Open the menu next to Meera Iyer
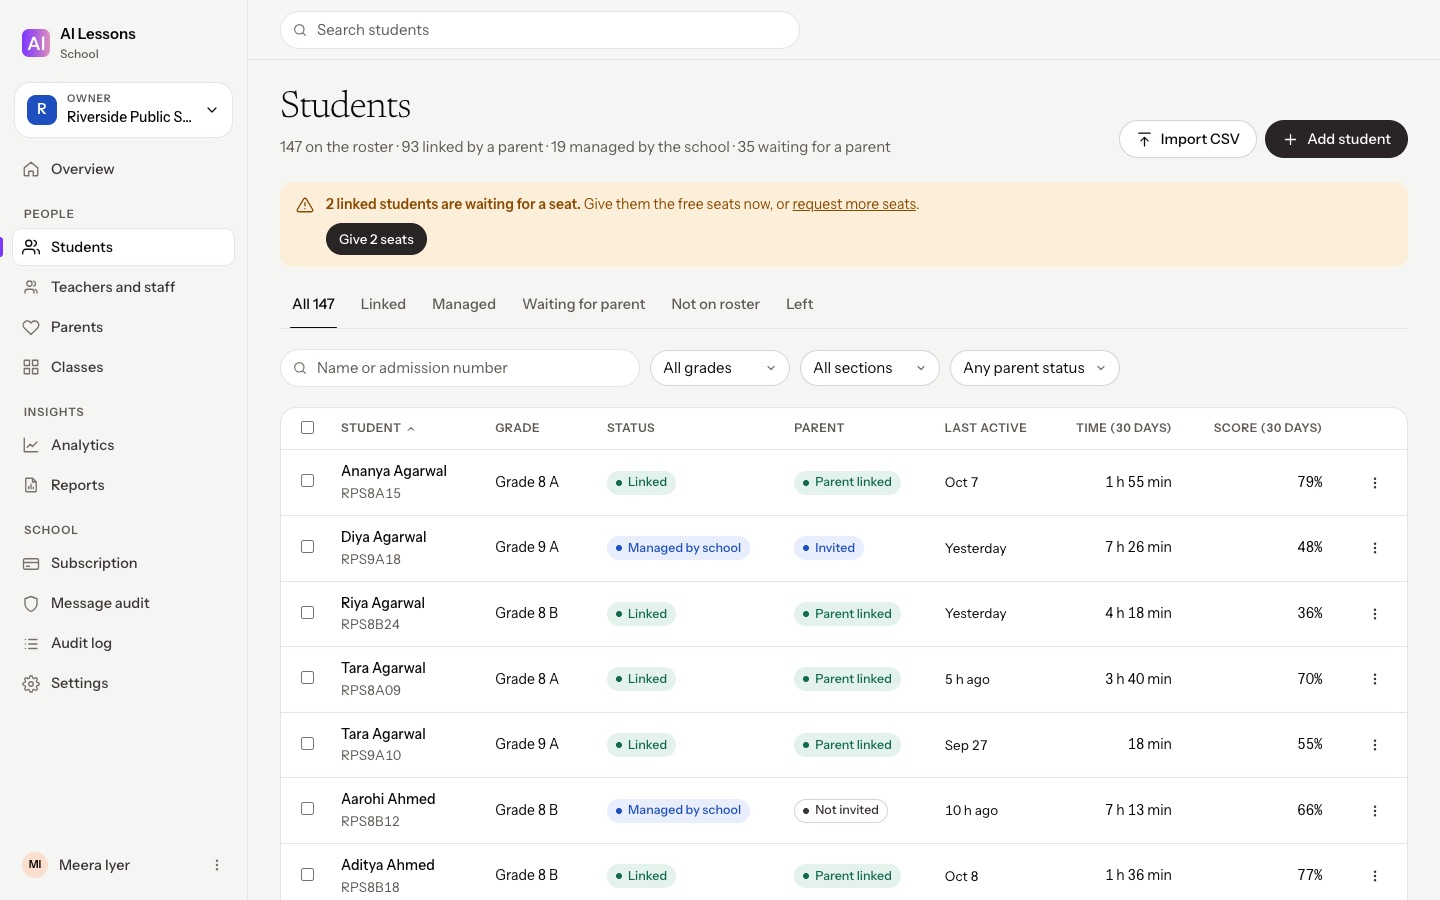 point(217,865)
